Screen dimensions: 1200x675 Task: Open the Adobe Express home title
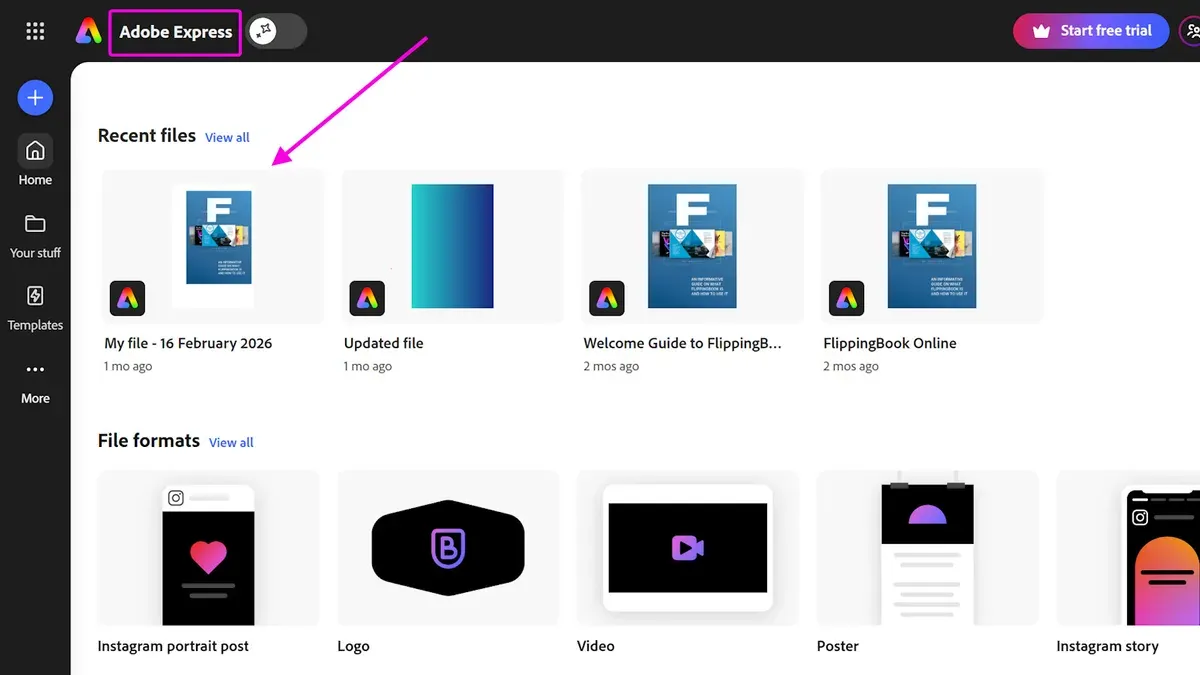tap(176, 32)
